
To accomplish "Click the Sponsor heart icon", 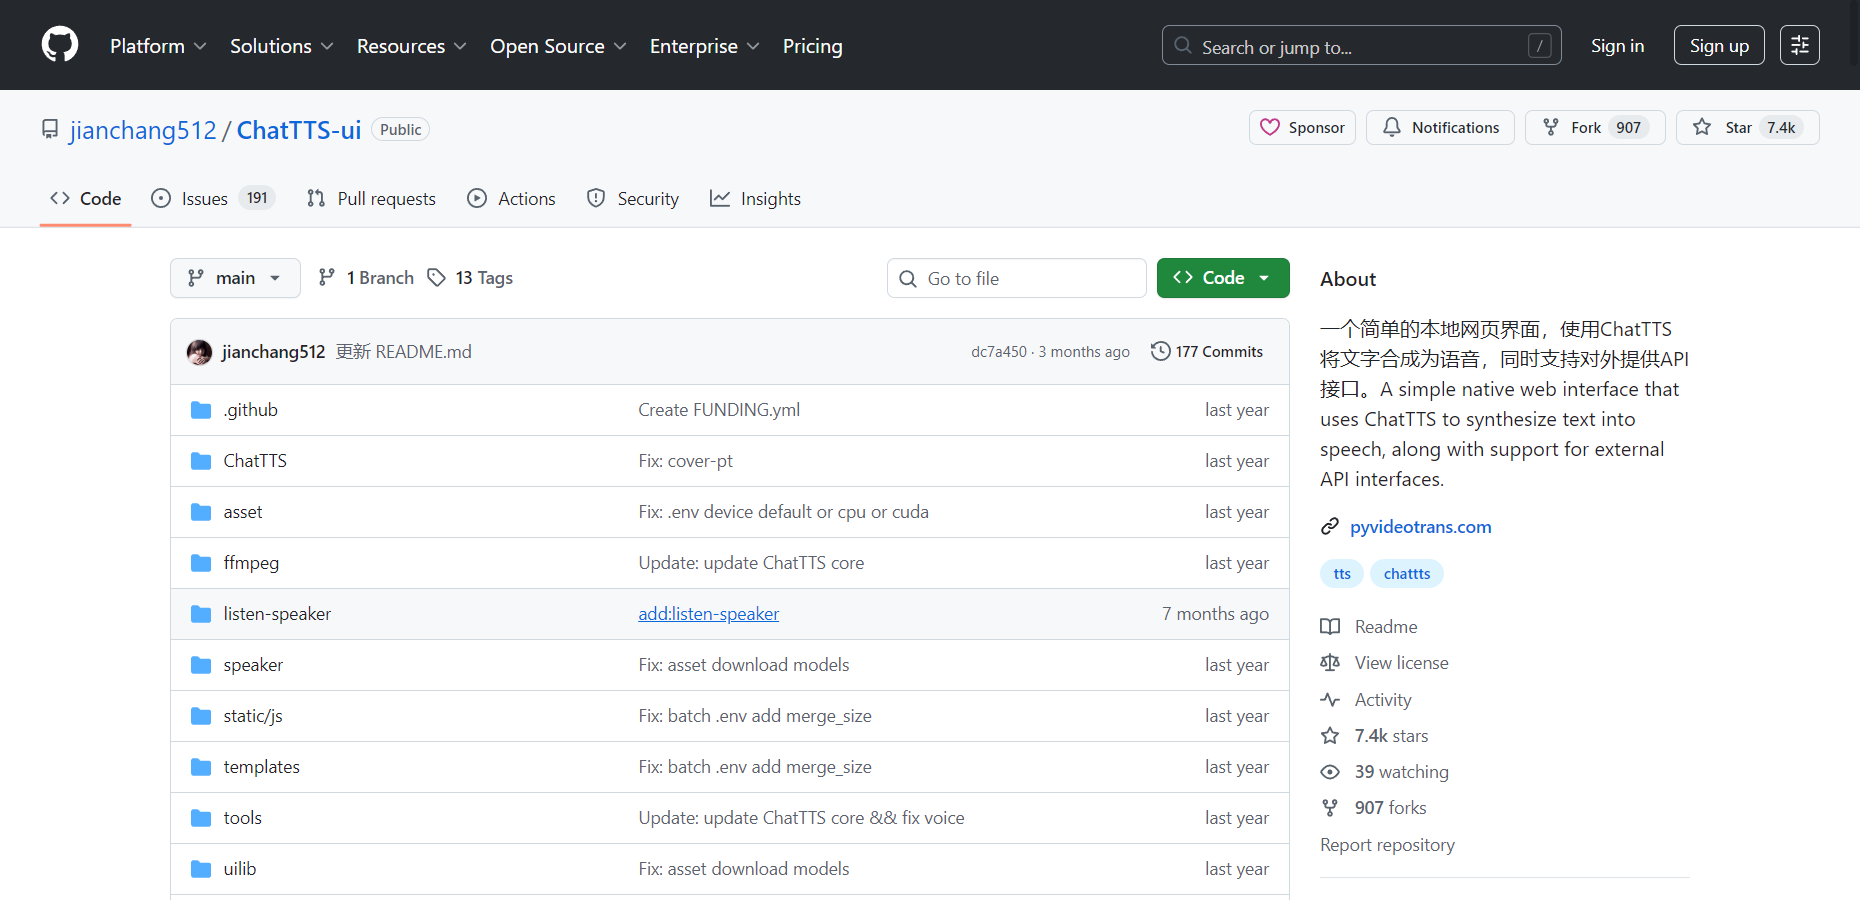I will tap(1270, 127).
